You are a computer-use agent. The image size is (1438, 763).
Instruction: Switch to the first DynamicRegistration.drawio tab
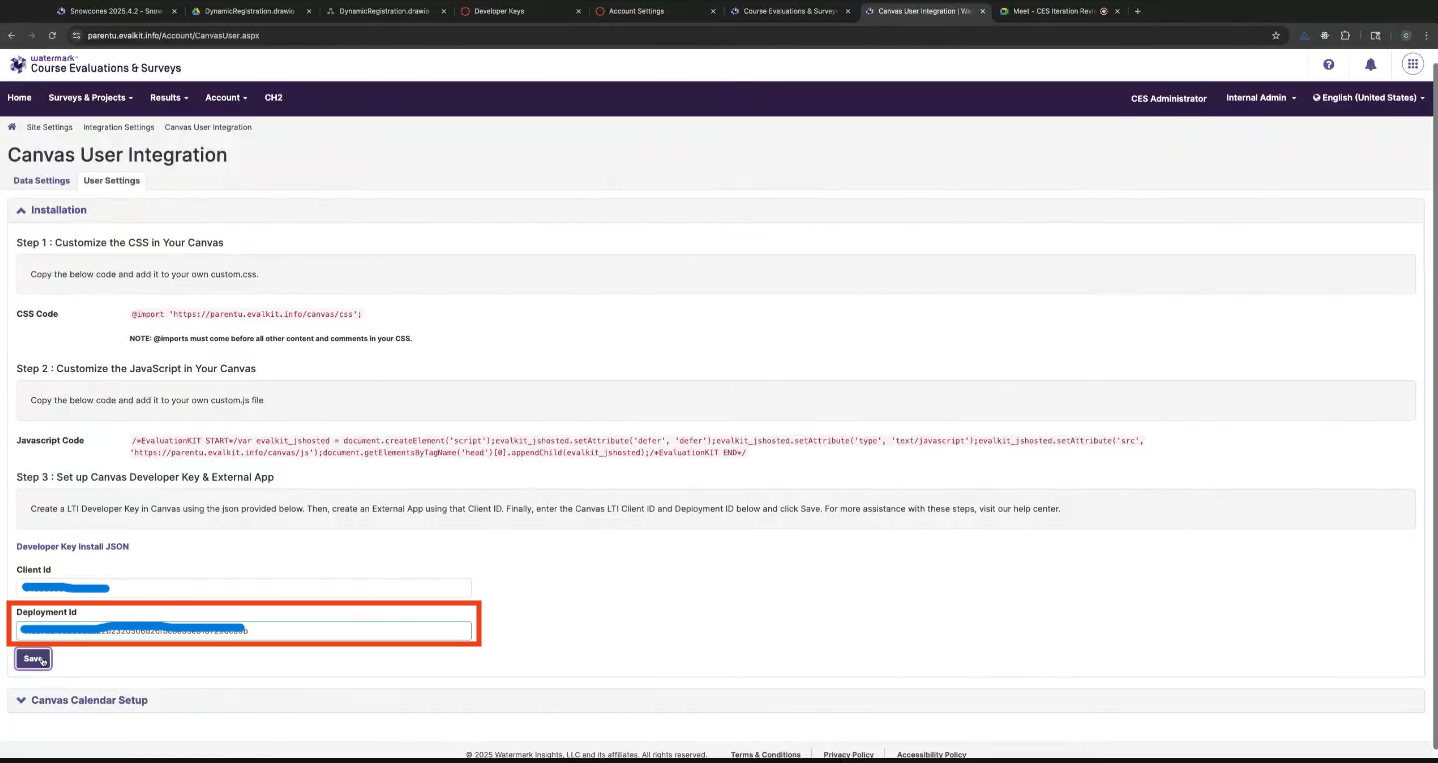click(x=252, y=11)
